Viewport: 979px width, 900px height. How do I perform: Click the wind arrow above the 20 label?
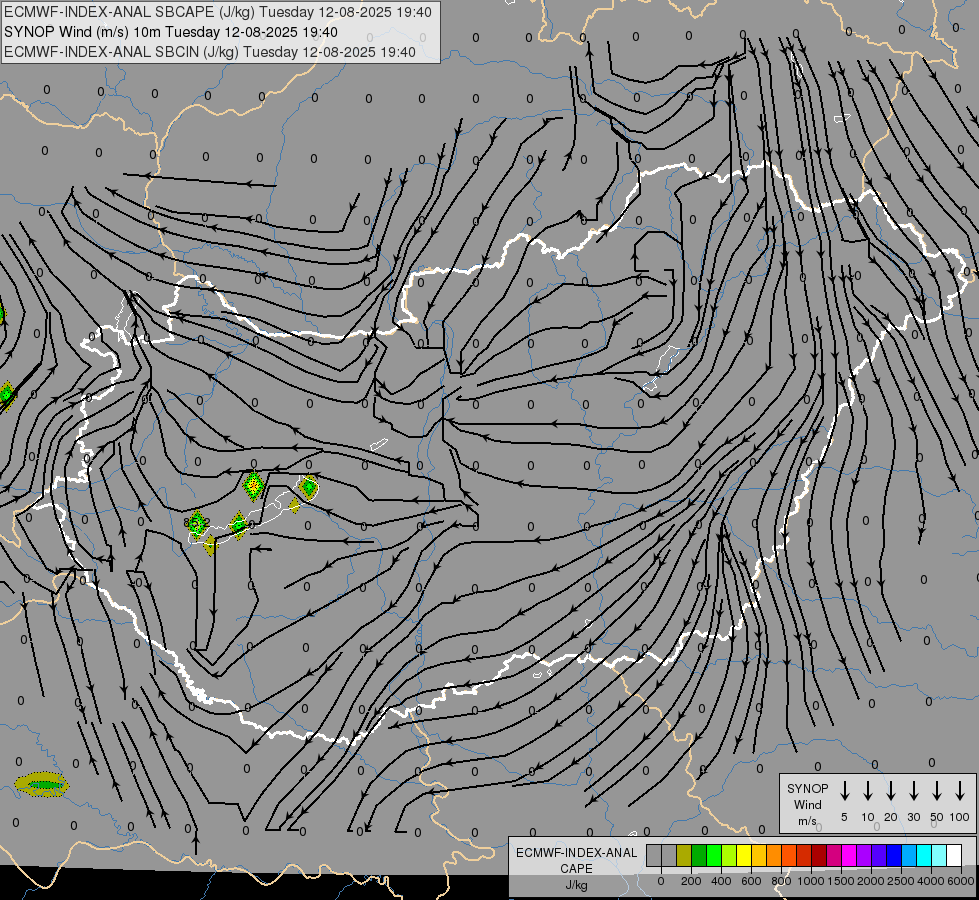pyautogui.click(x=890, y=791)
